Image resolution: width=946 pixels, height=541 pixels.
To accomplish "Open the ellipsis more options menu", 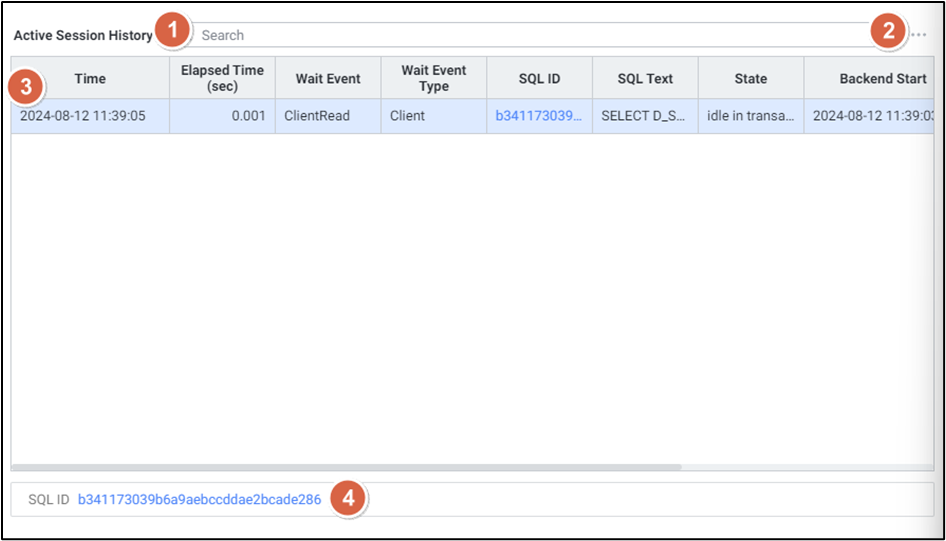I will pyautogui.click(x=918, y=35).
